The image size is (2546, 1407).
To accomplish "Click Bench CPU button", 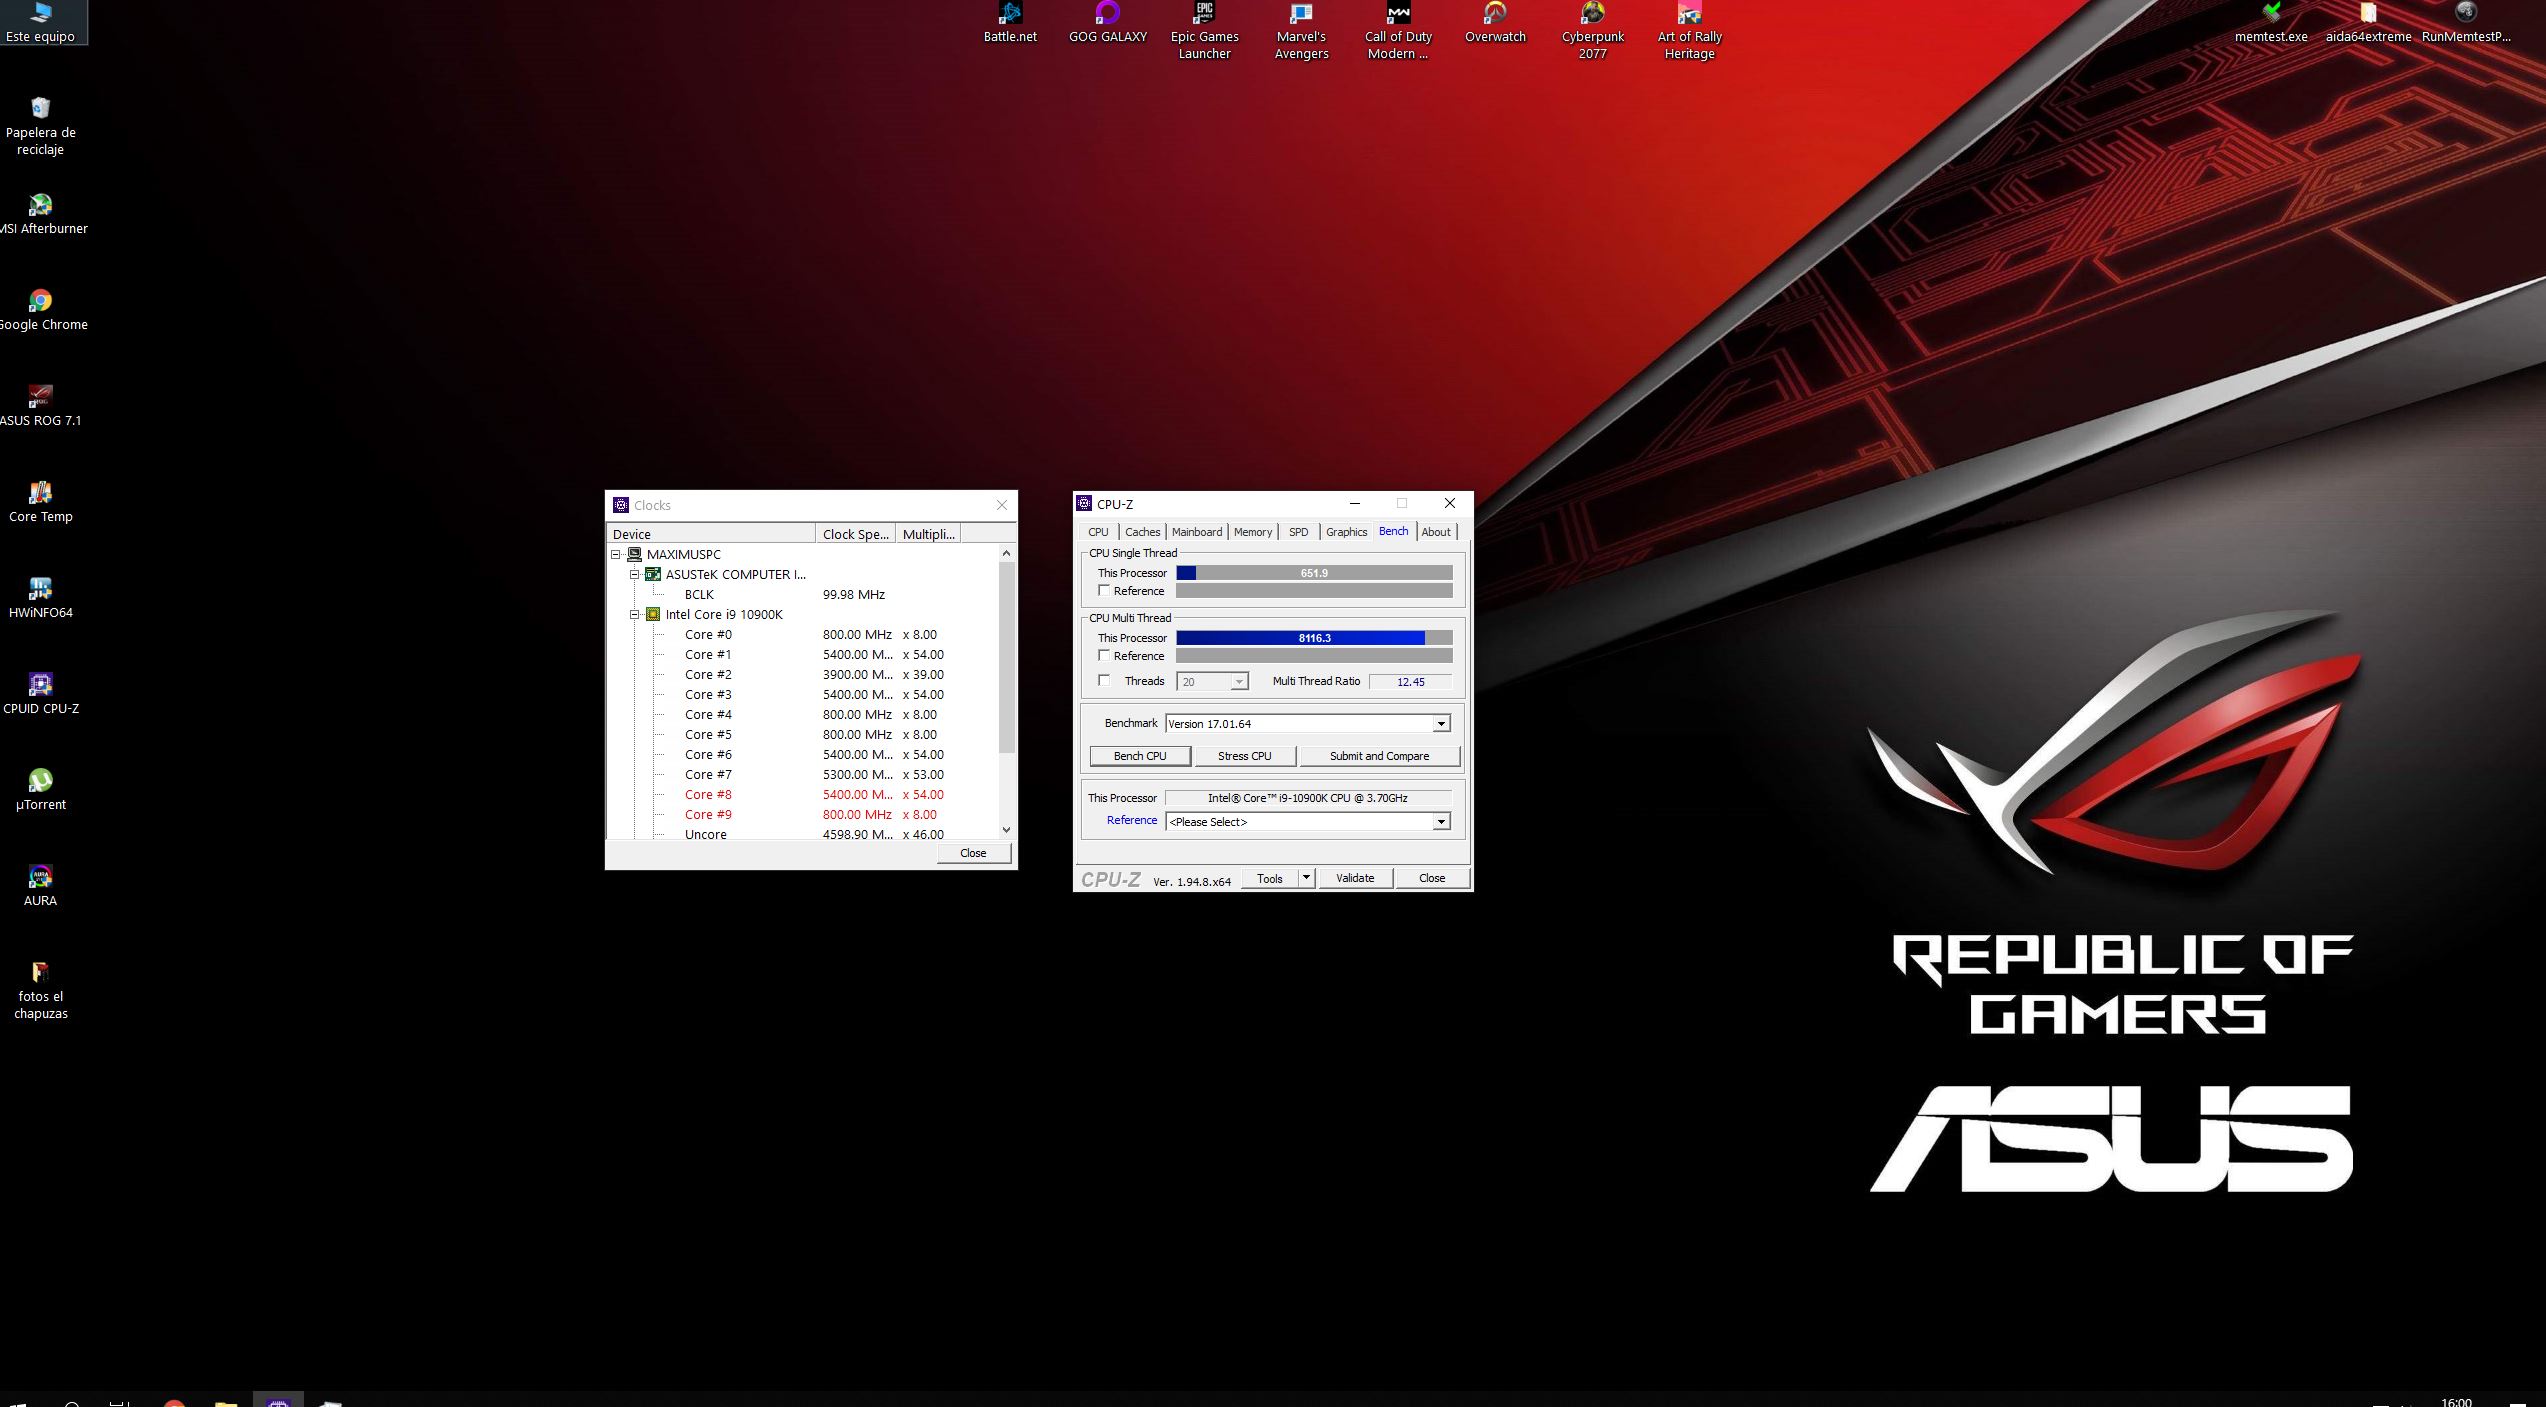I will click(1140, 756).
